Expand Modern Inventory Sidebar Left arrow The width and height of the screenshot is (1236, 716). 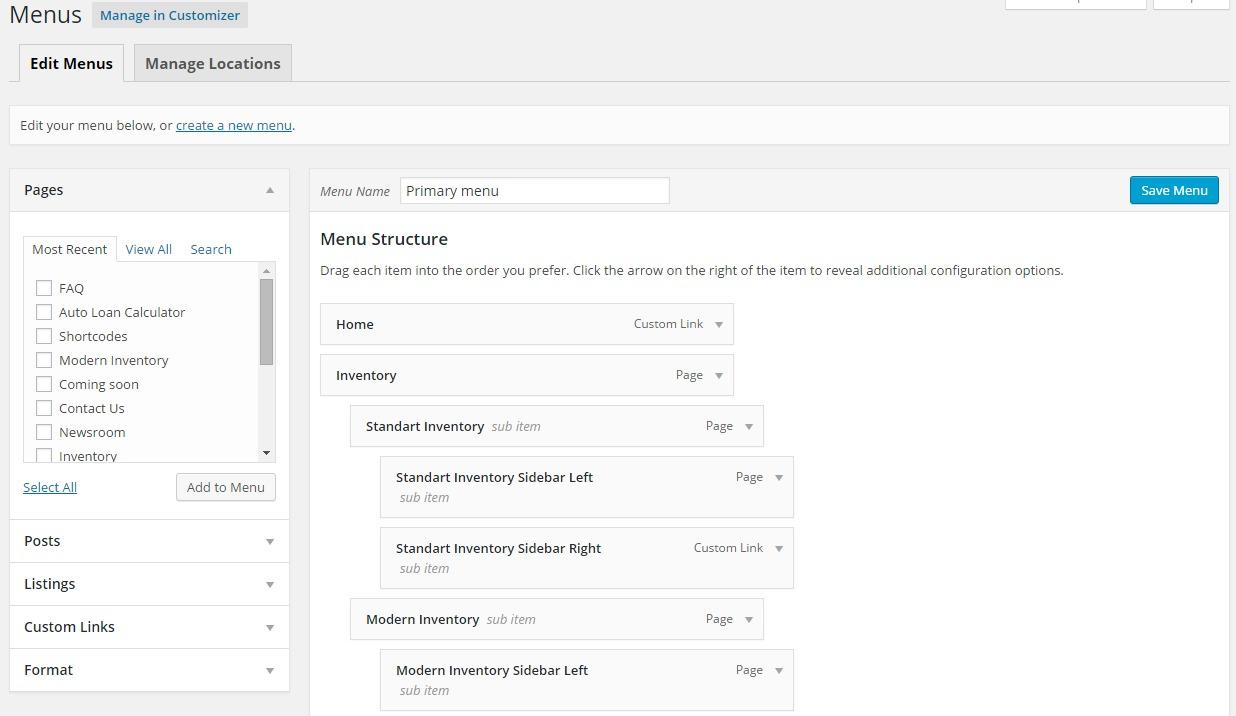778,671
